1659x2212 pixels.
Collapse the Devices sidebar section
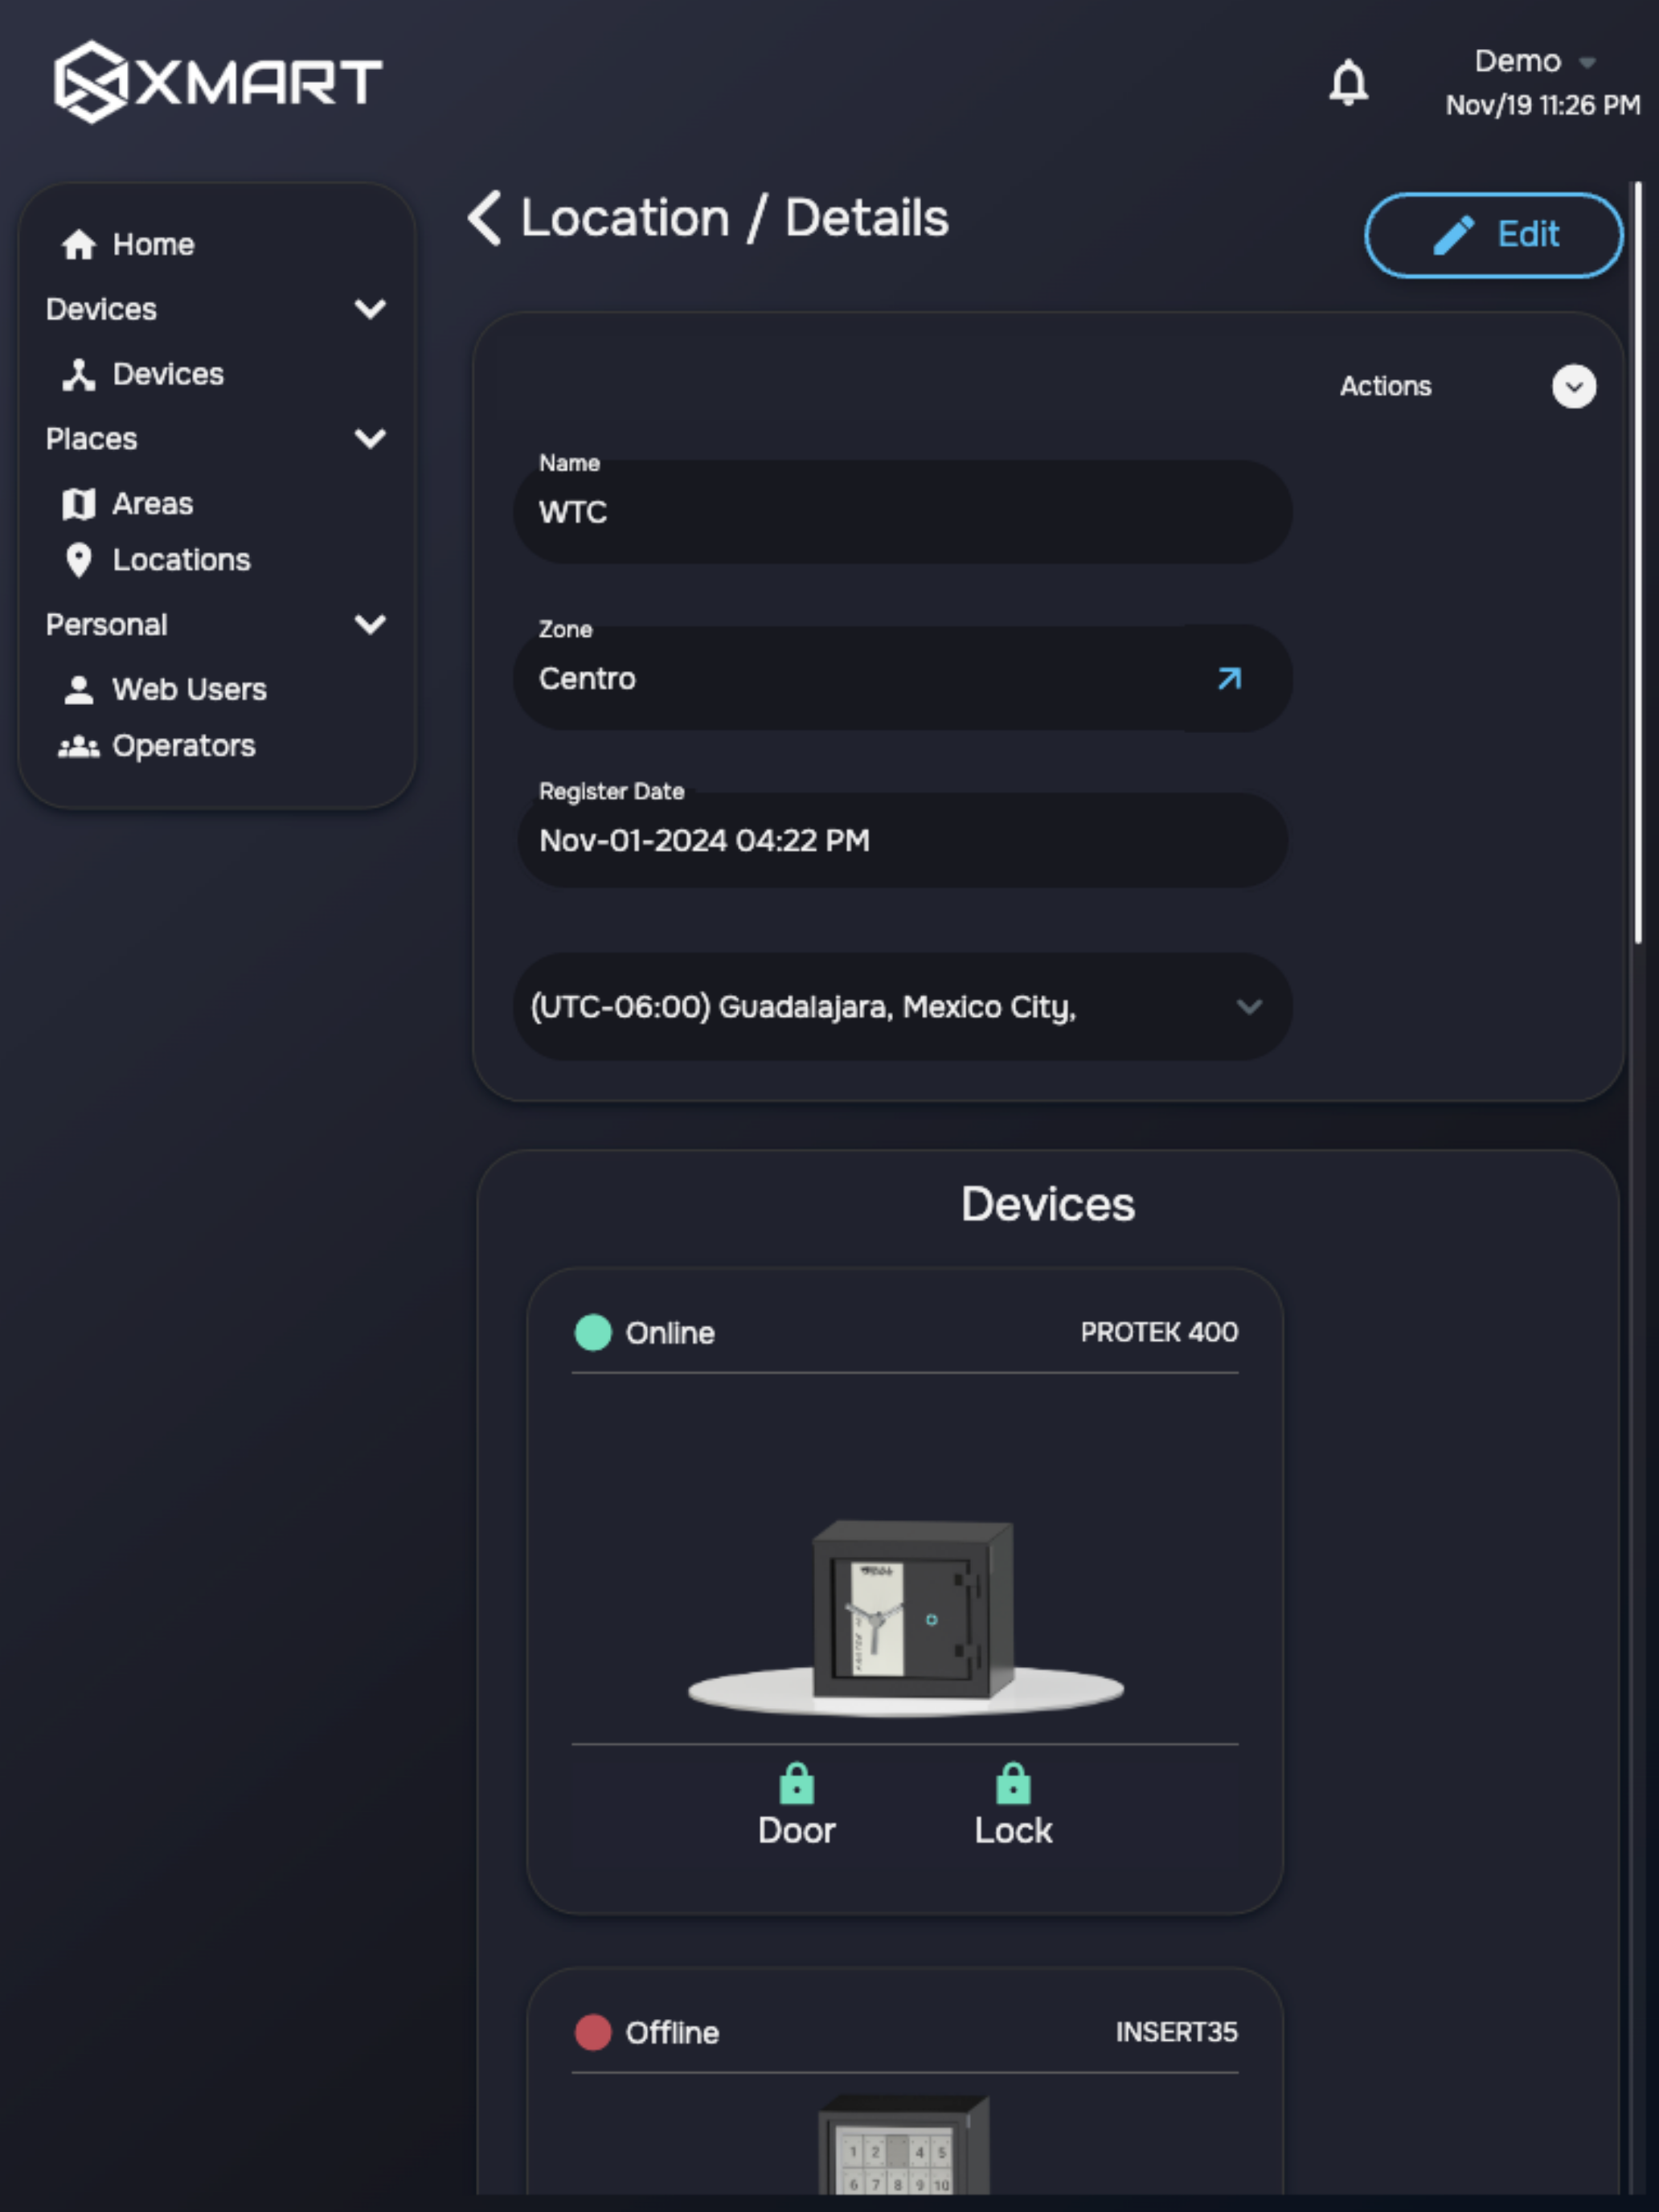point(370,309)
